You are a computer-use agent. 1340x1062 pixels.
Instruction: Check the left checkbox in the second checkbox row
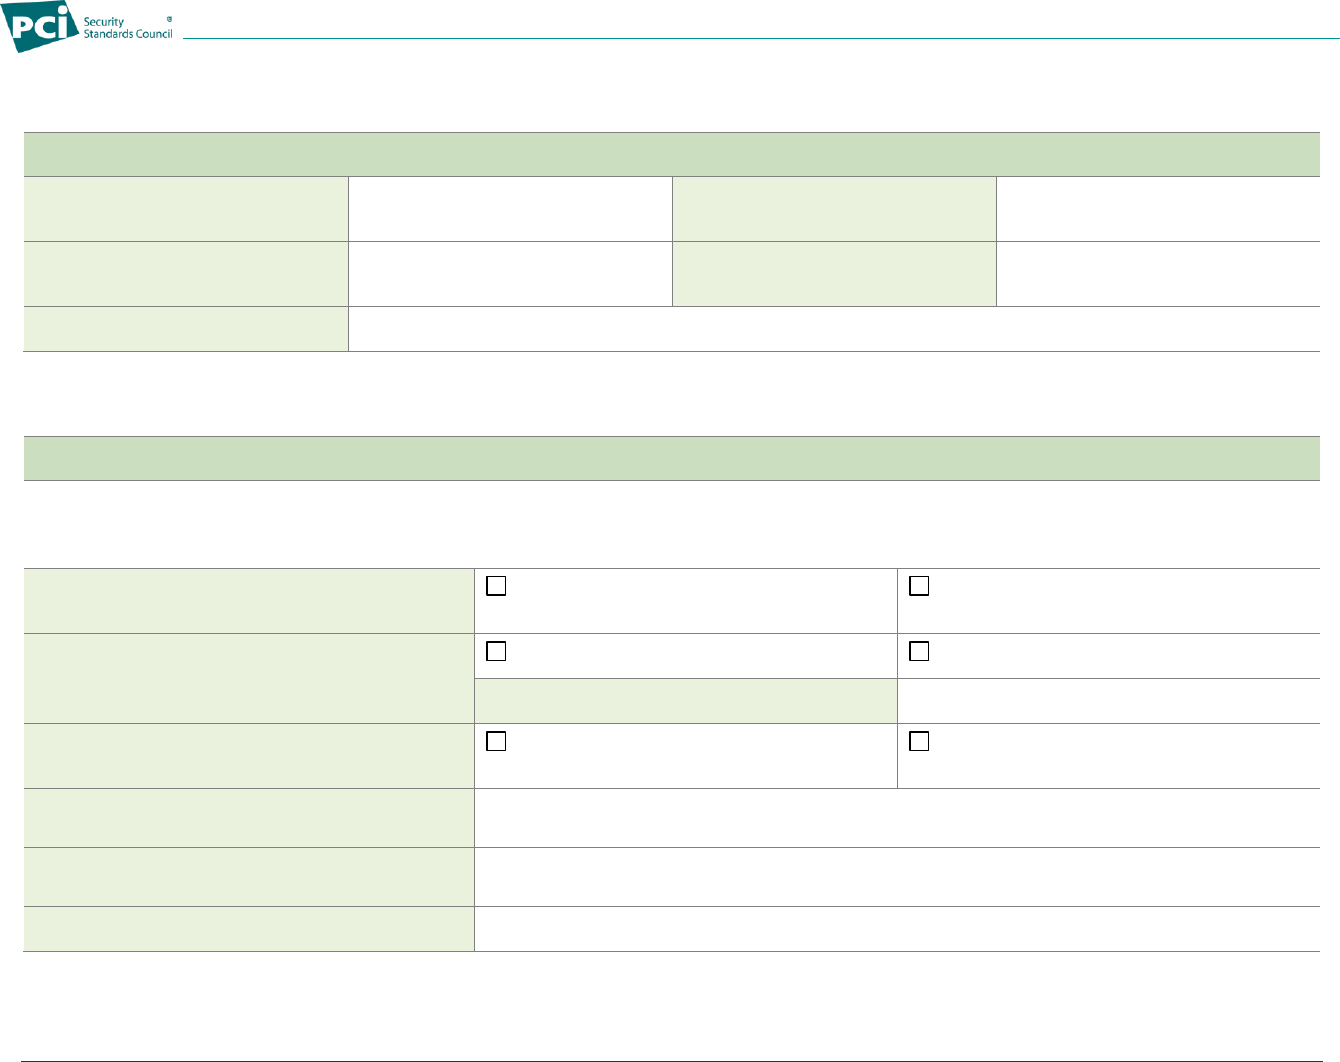click(x=496, y=651)
